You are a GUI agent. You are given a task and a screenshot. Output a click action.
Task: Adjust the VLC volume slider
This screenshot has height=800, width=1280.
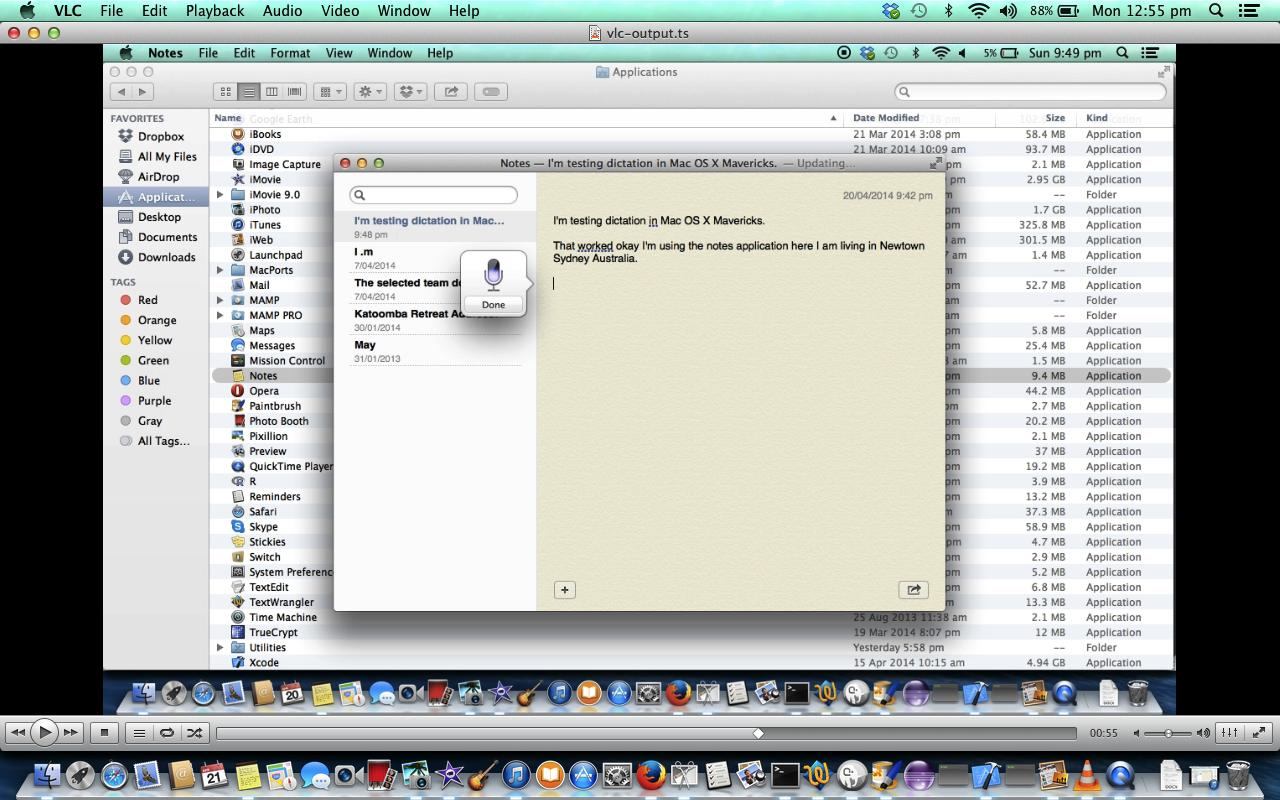[1168, 733]
